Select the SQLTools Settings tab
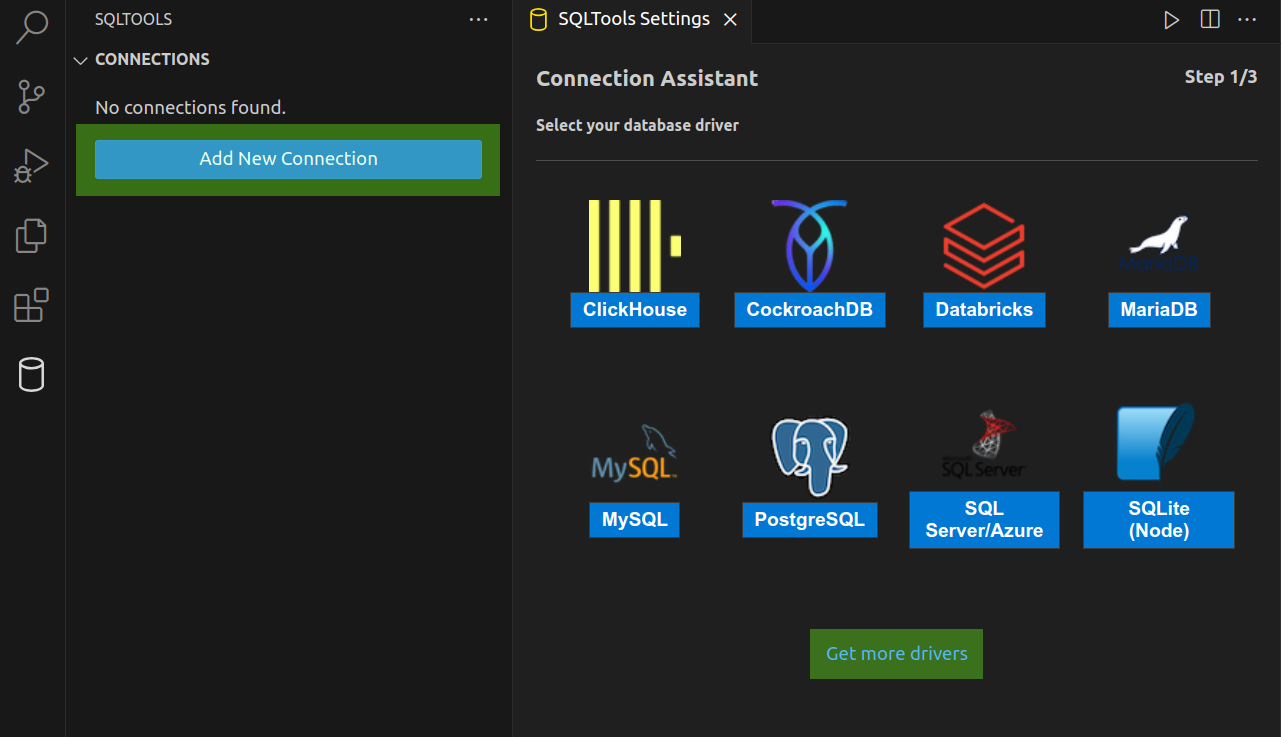 [x=634, y=19]
